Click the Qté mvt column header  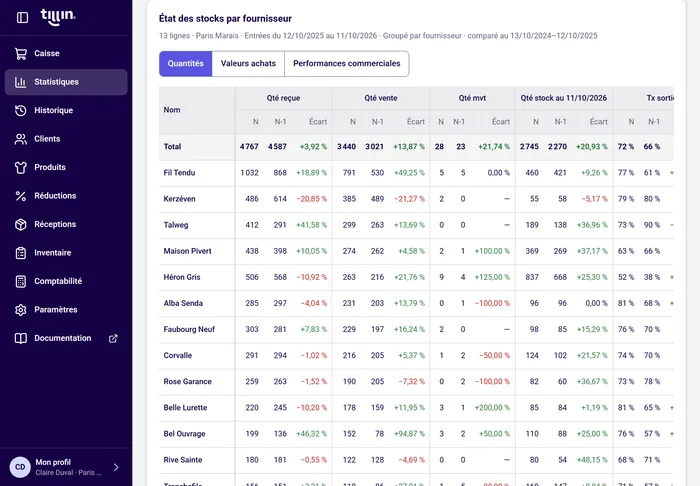pyautogui.click(x=472, y=98)
